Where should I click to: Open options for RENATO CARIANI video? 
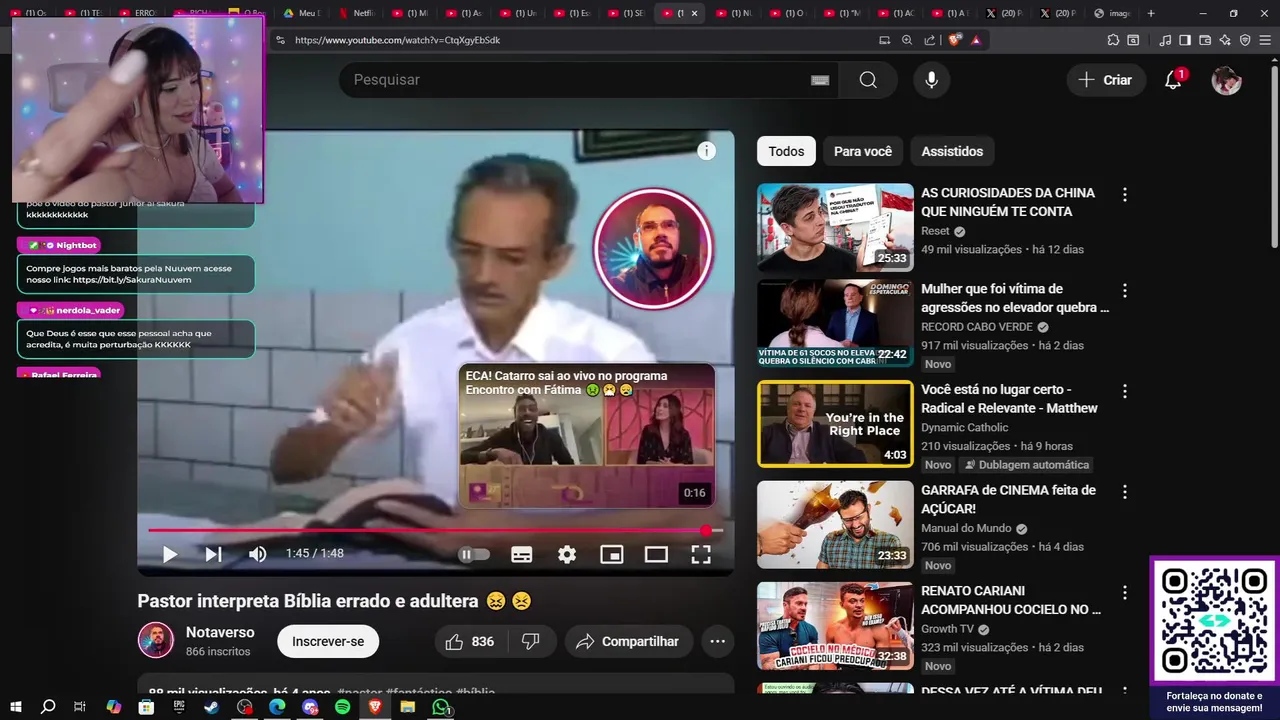point(1125,592)
